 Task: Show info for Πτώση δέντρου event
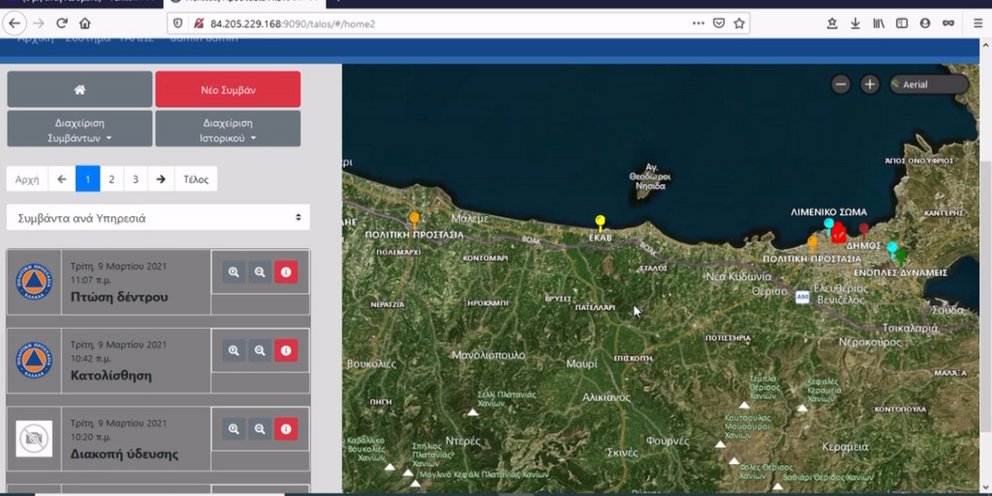pyautogui.click(x=286, y=272)
